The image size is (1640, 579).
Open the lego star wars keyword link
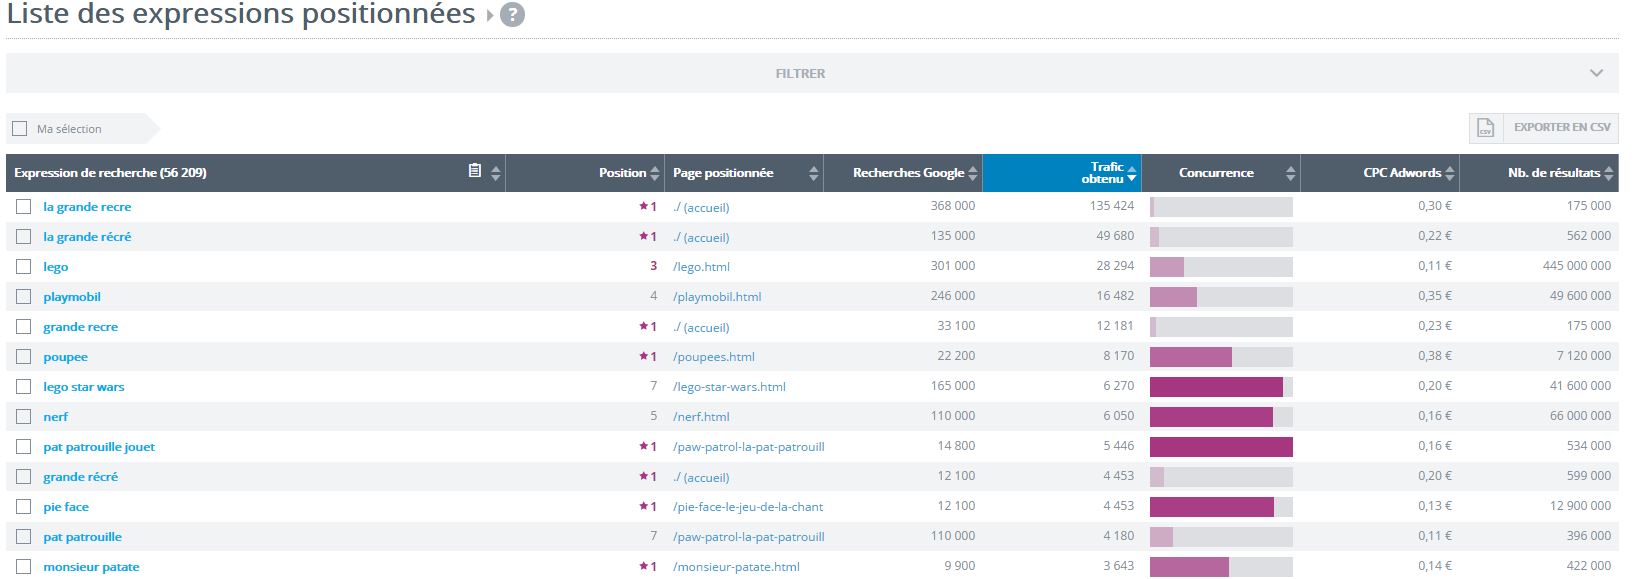click(84, 387)
